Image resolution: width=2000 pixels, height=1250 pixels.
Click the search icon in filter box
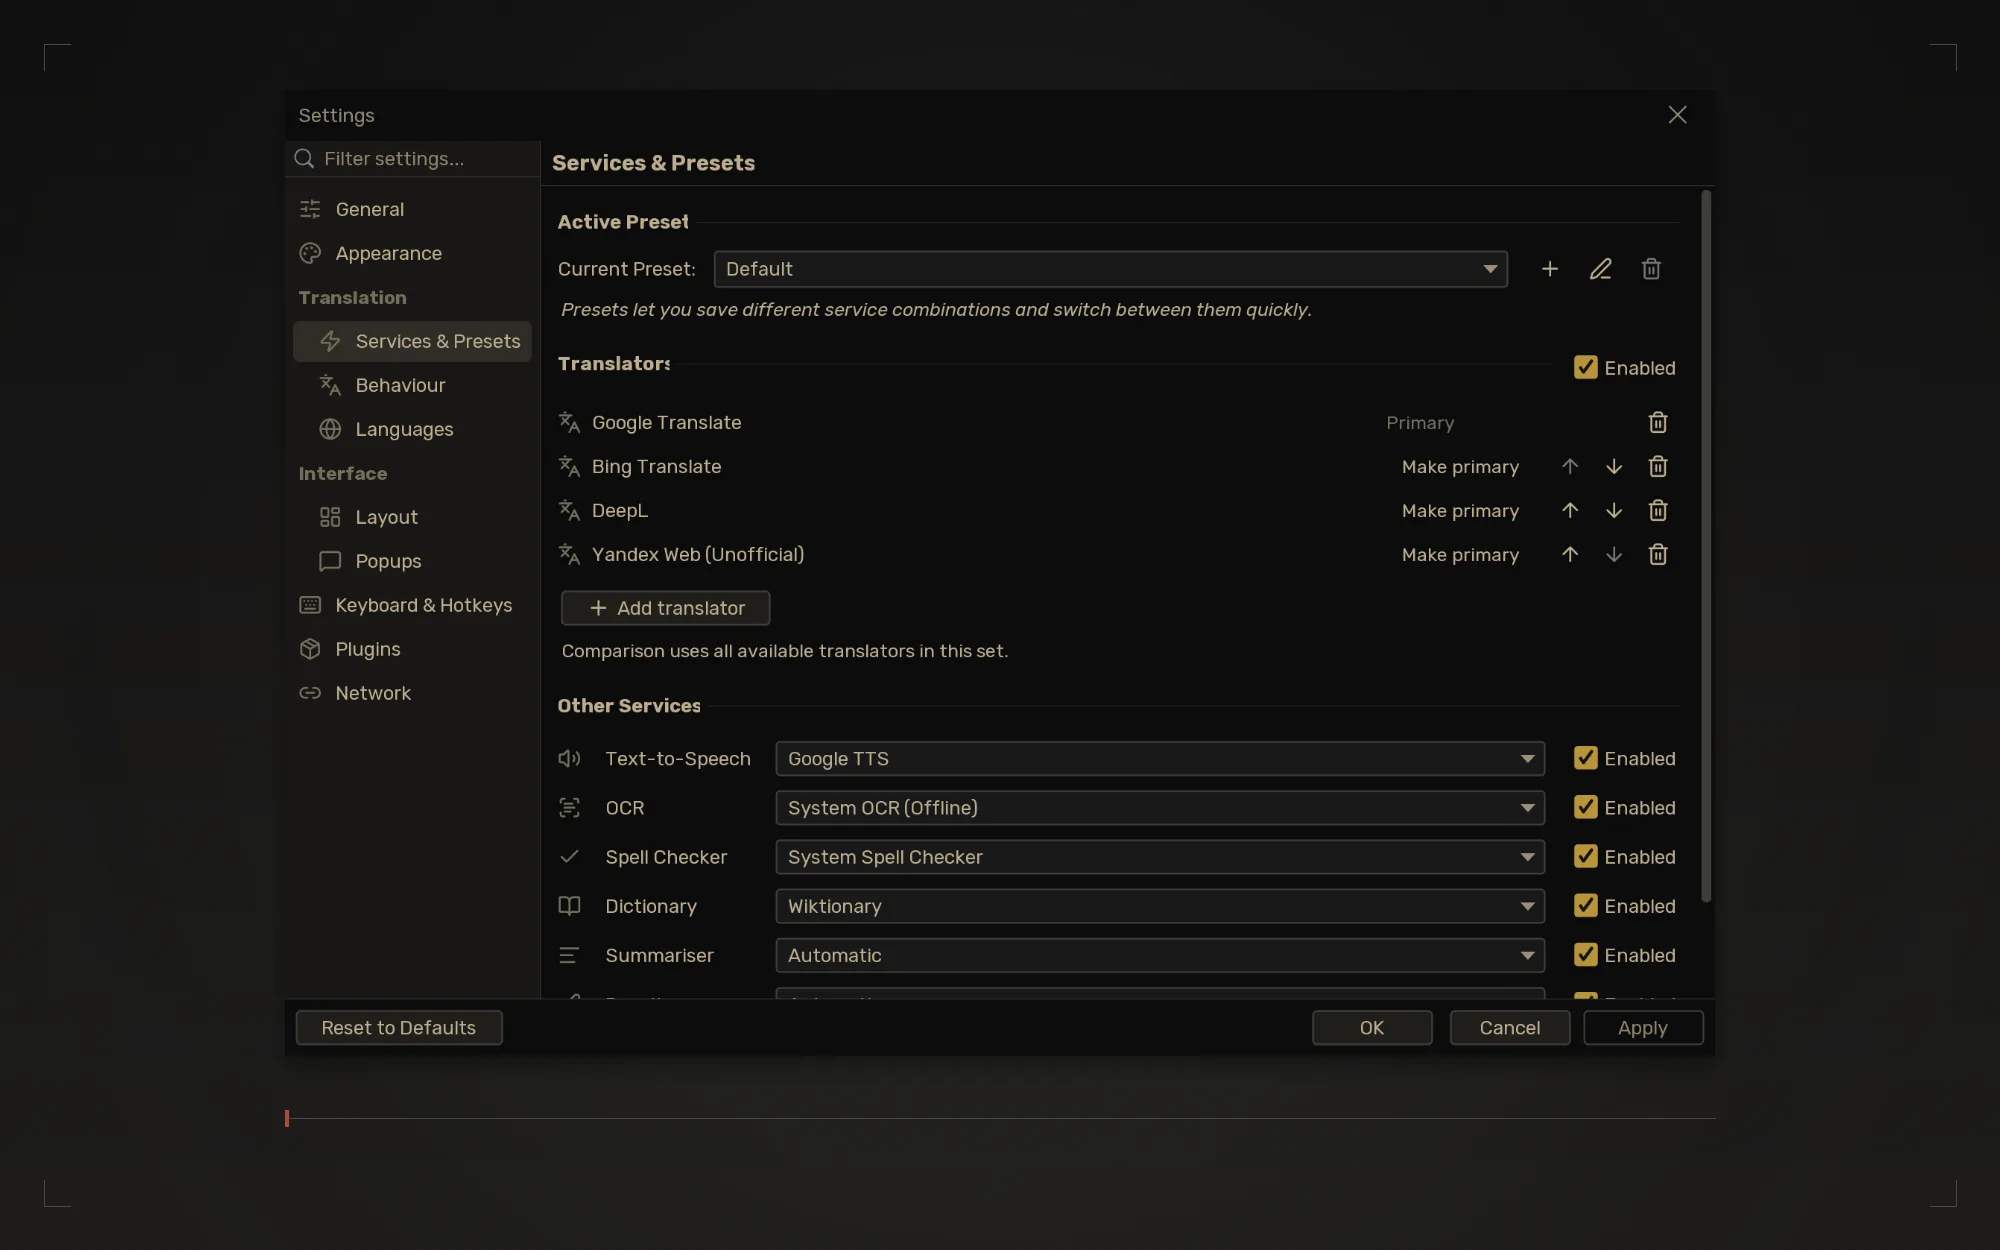point(304,159)
